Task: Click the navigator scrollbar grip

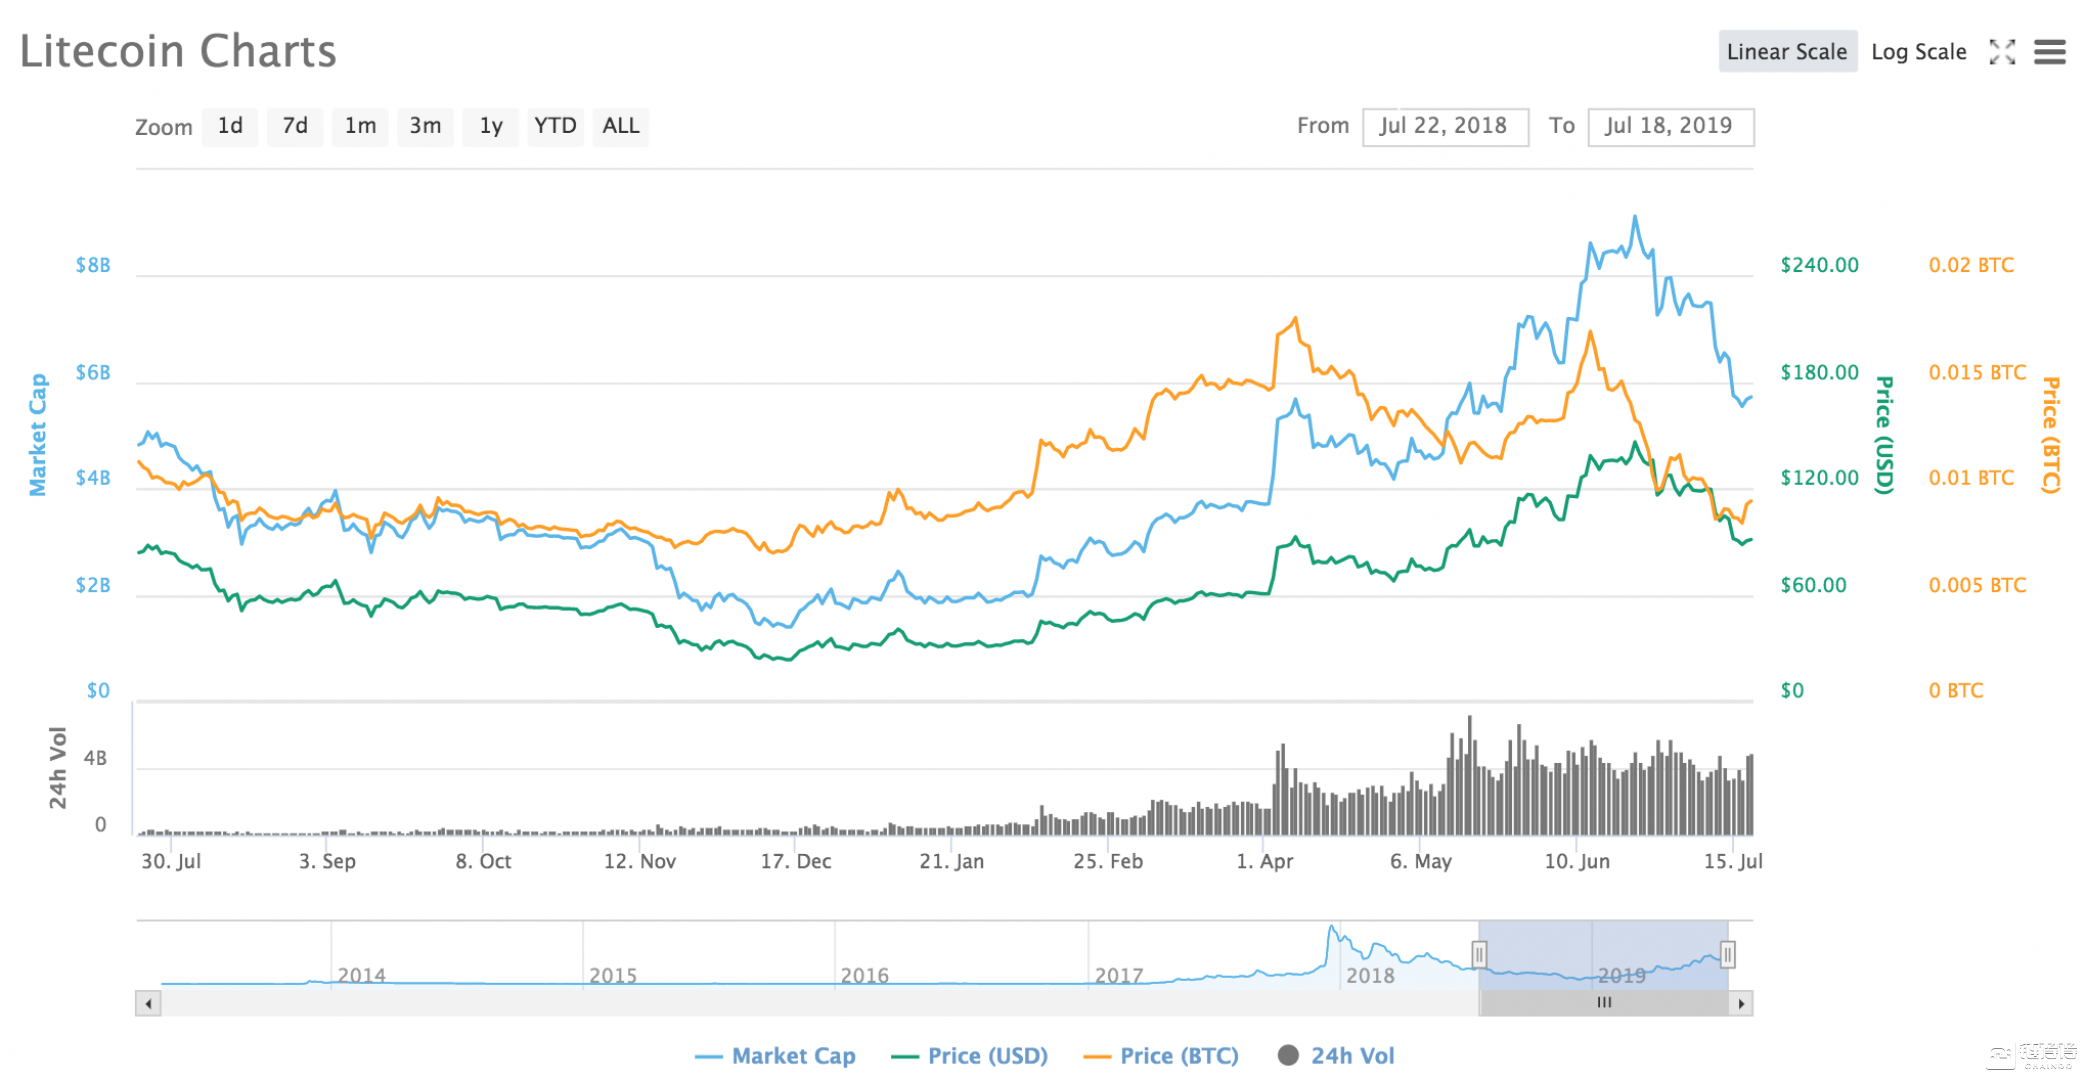Action: click(x=1604, y=1003)
